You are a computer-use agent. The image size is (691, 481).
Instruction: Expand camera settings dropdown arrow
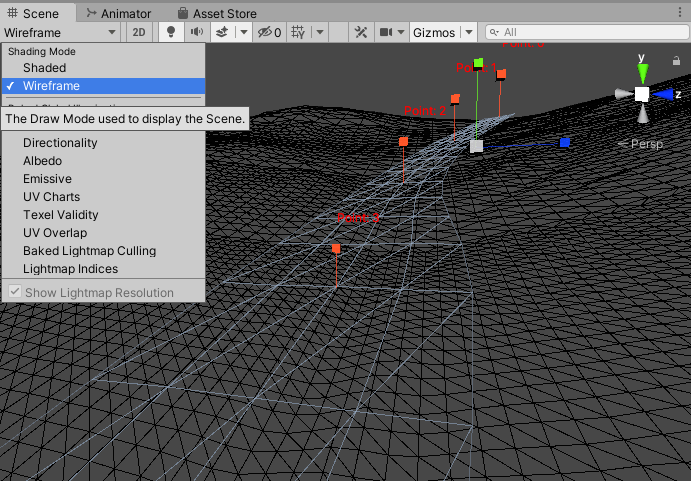[x=401, y=32]
